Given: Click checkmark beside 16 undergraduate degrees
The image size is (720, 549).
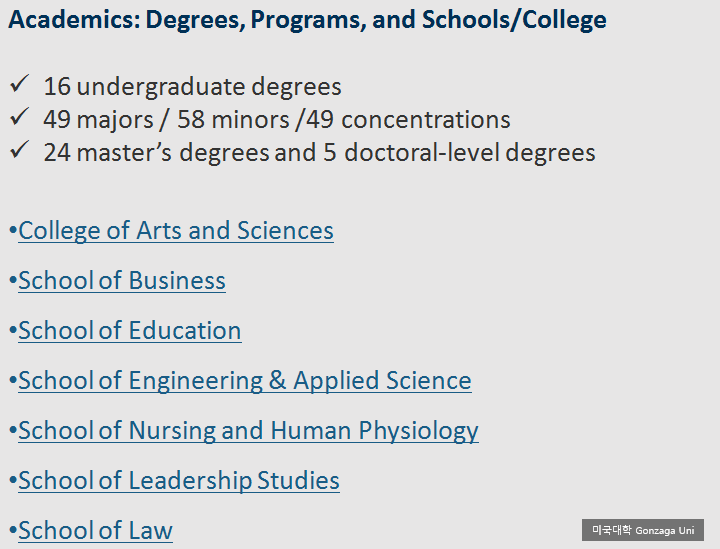Looking at the screenshot, I should tap(20, 86).
